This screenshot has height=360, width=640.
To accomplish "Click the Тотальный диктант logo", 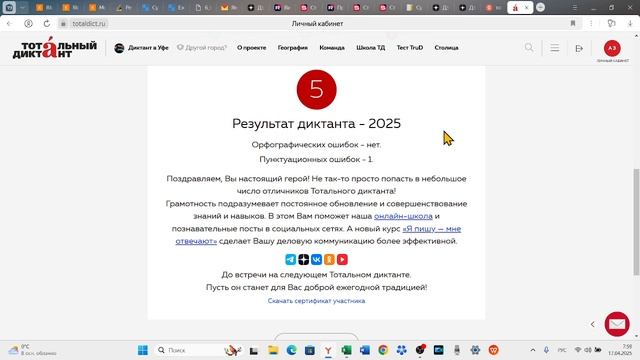I will click(55, 48).
